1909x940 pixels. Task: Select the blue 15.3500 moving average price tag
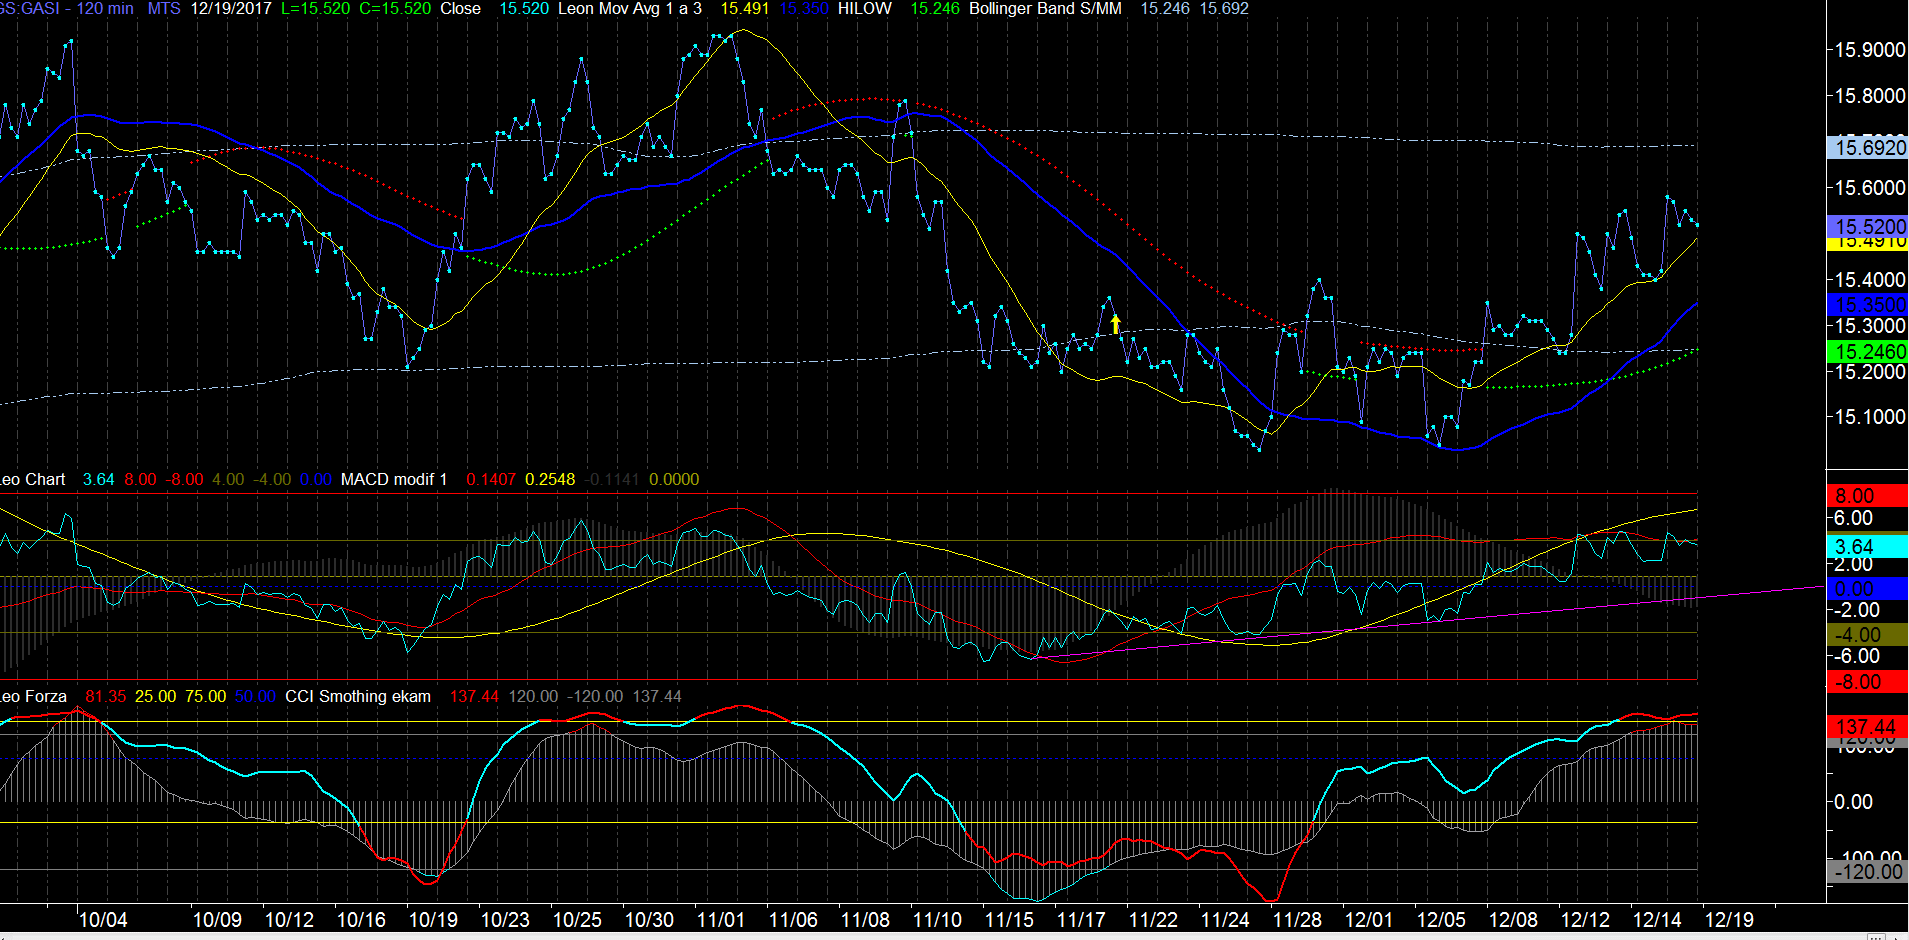point(1867,305)
